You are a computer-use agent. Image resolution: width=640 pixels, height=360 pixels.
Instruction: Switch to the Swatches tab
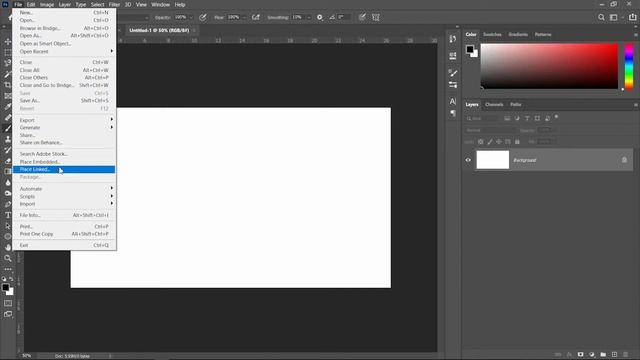[492, 34]
